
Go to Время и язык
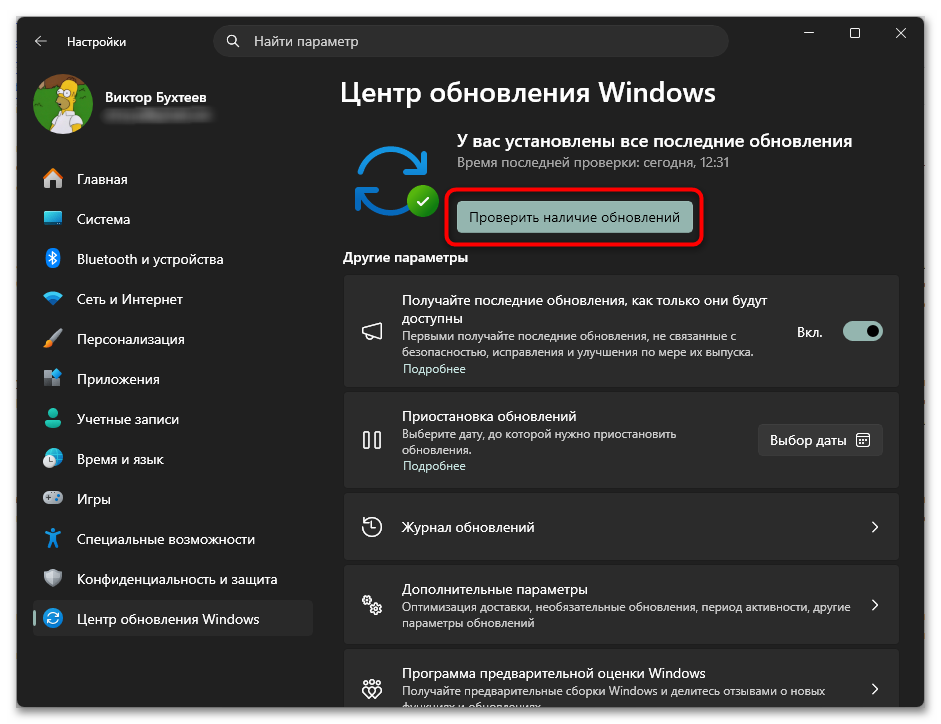(173, 459)
